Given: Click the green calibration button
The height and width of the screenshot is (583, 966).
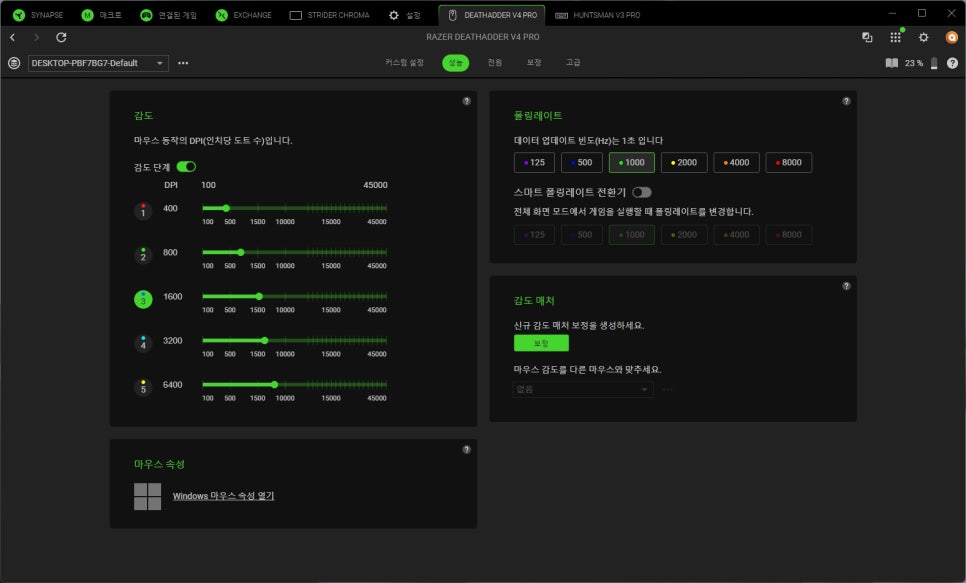Looking at the screenshot, I should click(541, 343).
